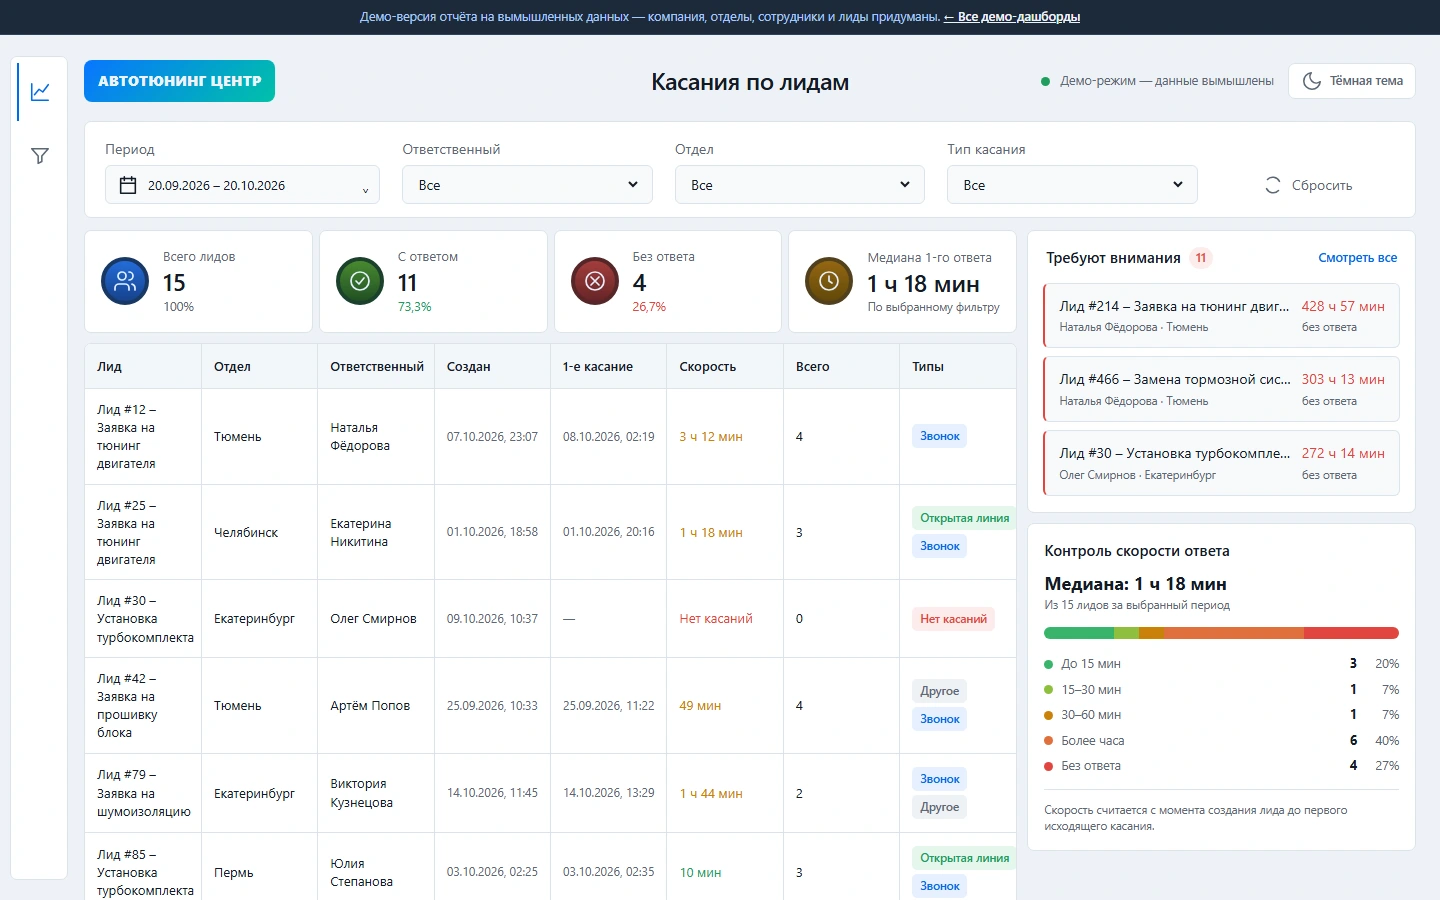Image resolution: width=1440 pixels, height=900 pixels.
Task: Click the Автотюнинг центр button
Action: click(179, 81)
